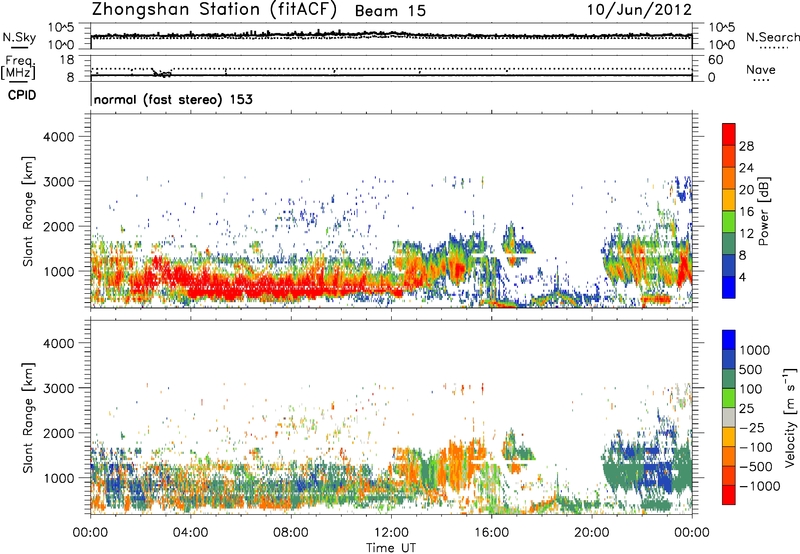Click Velocity colorbar segment between 100 and 500
The width and height of the screenshot is (800, 554).
click(729, 379)
